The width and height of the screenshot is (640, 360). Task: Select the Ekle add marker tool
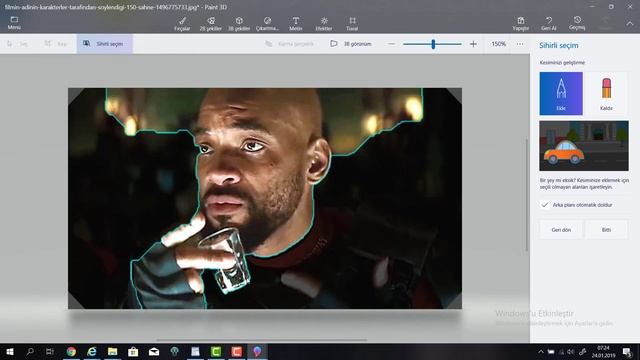pos(561,93)
